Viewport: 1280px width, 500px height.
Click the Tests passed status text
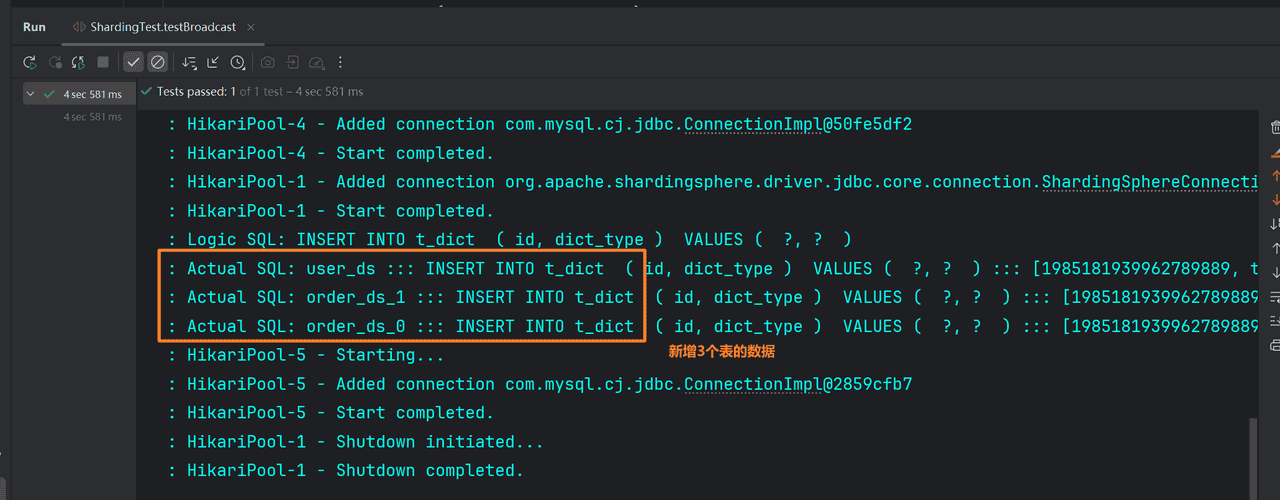tap(260, 91)
